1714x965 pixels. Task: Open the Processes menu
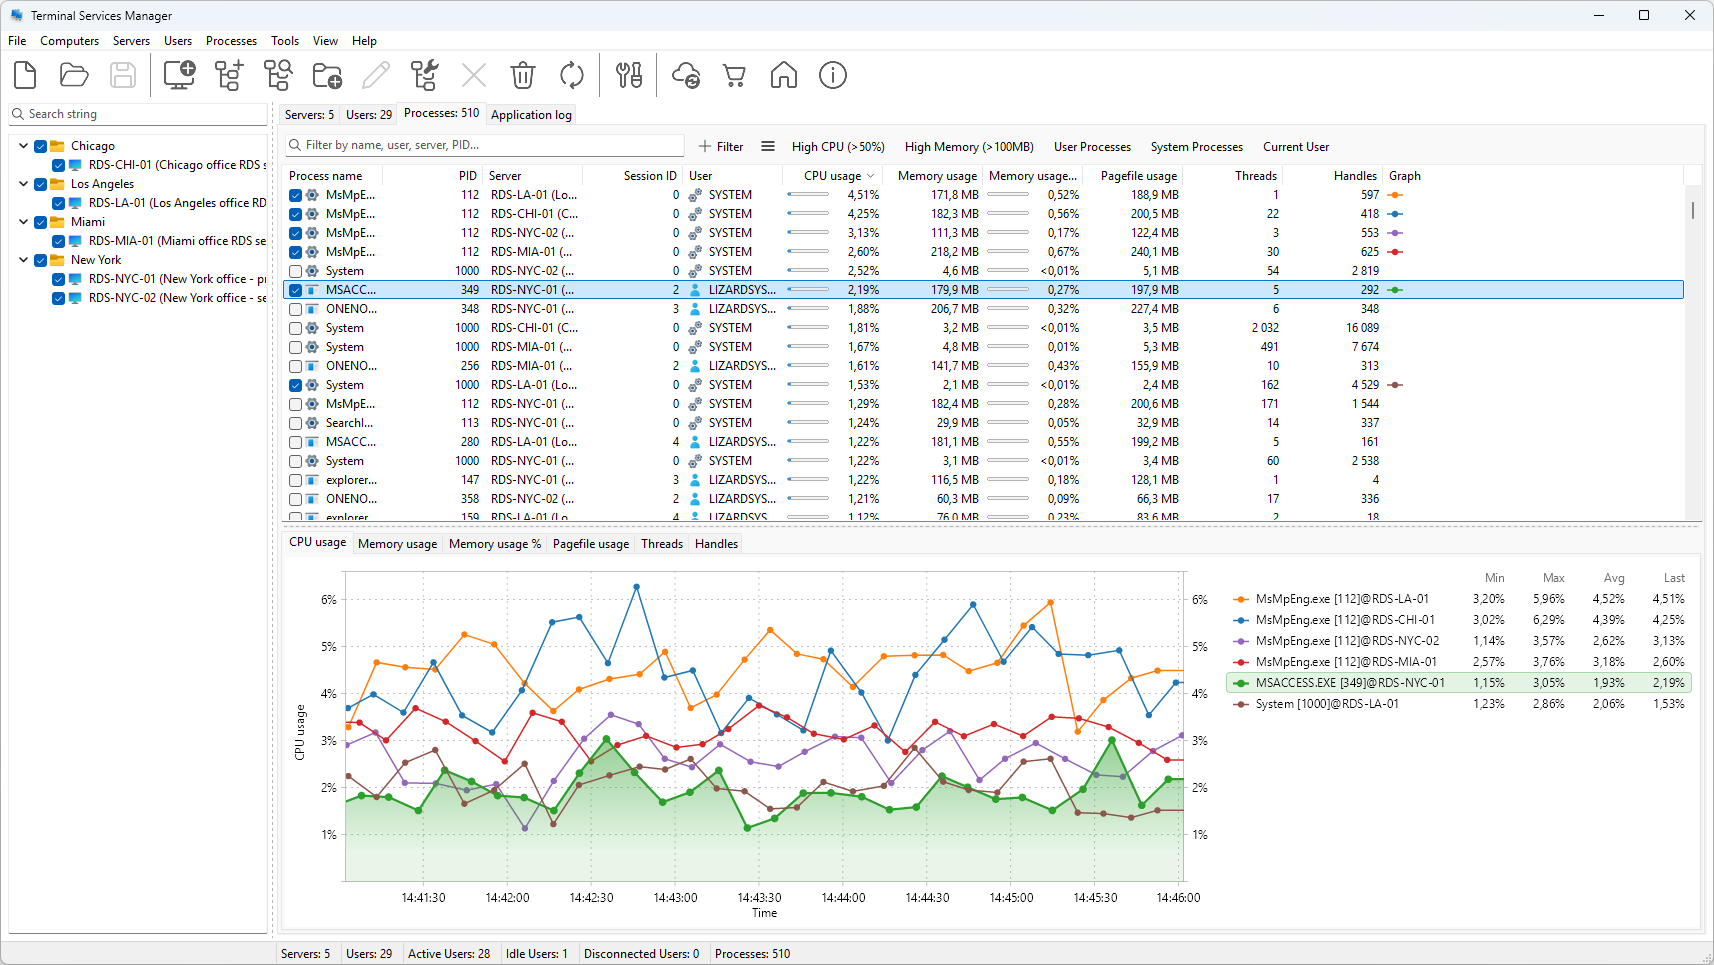(x=231, y=41)
